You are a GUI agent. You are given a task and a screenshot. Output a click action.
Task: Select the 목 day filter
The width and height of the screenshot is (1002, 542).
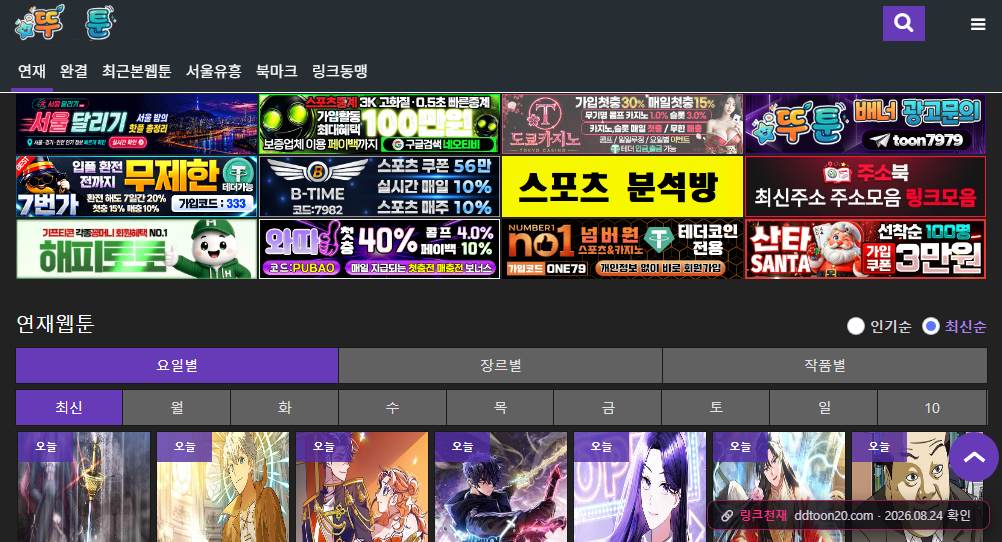tap(500, 407)
